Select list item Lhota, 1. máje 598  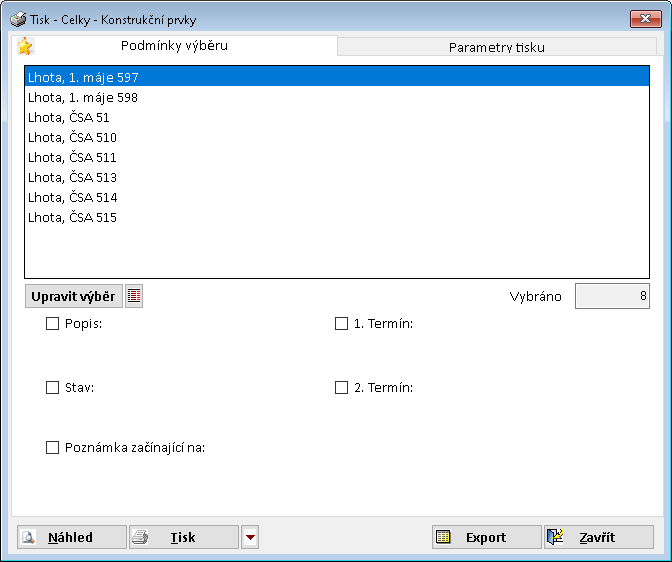(83, 98)
